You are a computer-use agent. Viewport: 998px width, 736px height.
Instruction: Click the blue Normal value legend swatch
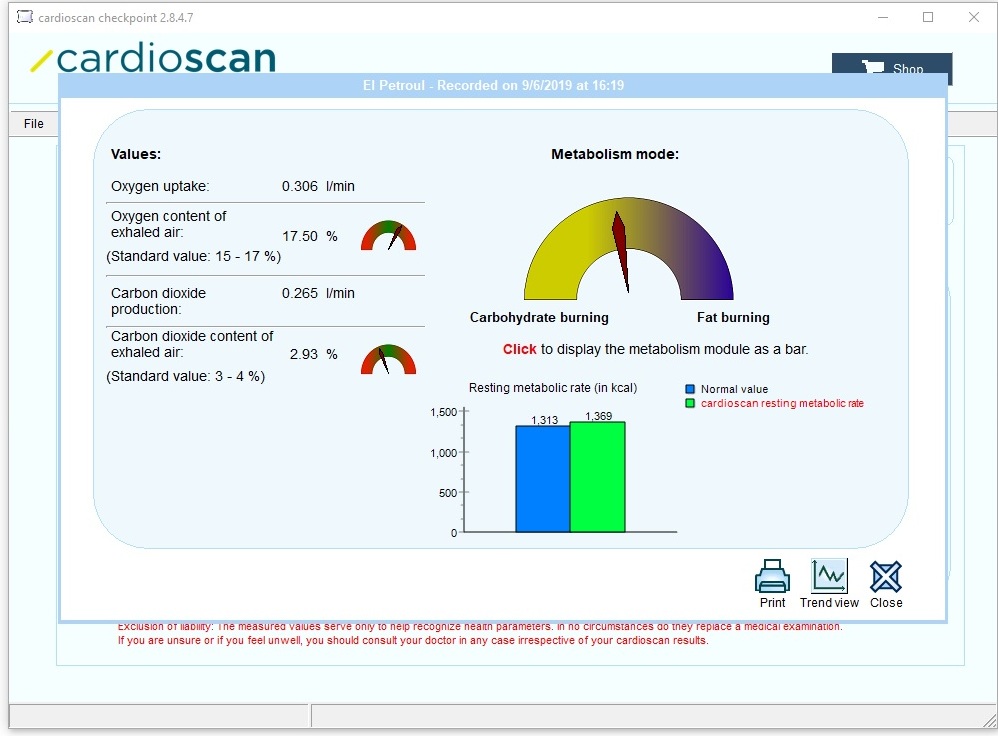690,389
